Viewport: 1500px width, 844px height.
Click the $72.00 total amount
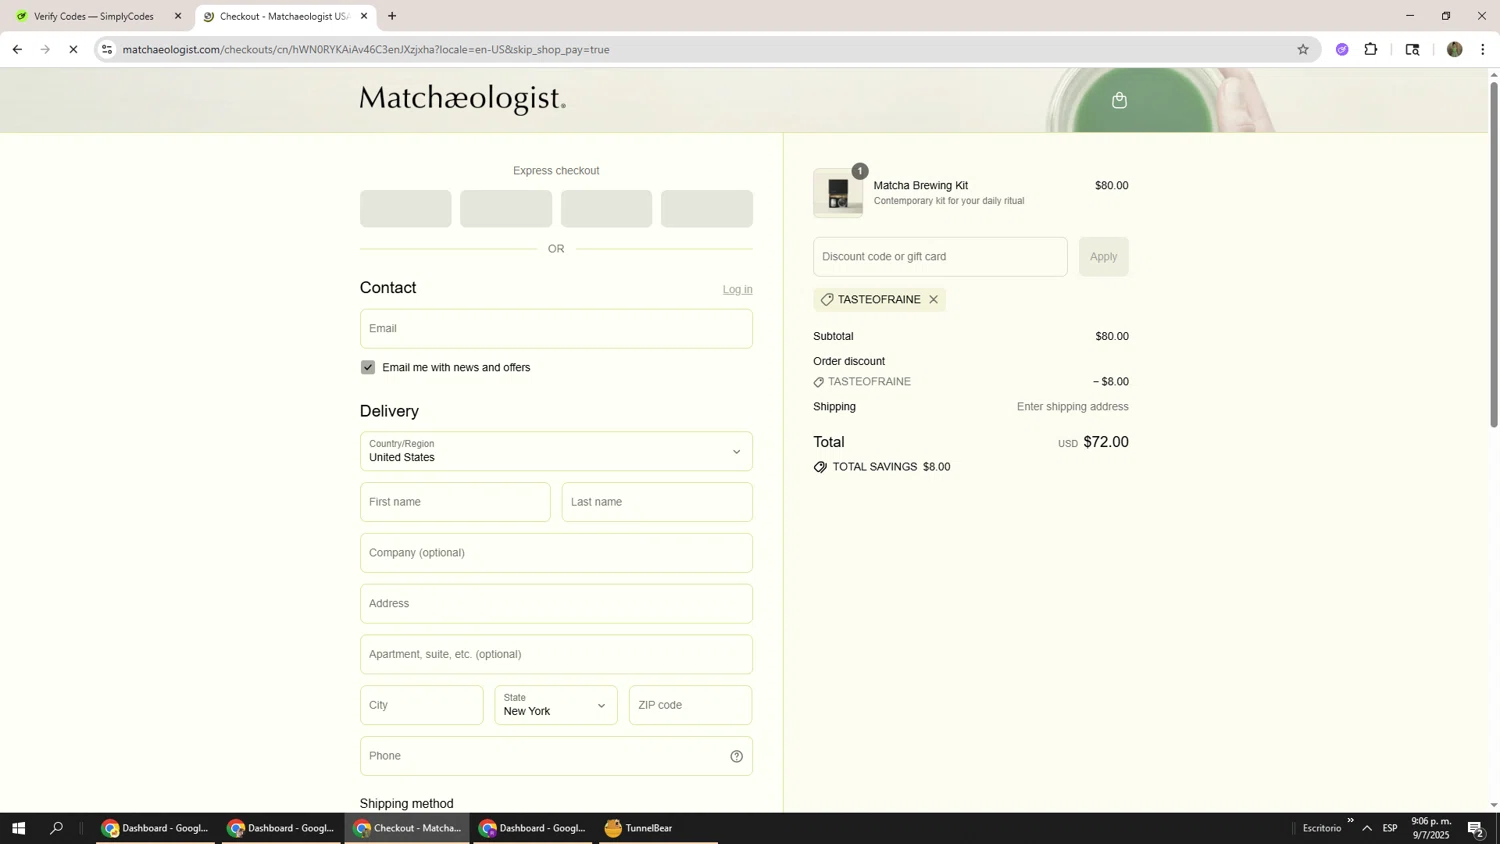click(x=1106, y=442)
